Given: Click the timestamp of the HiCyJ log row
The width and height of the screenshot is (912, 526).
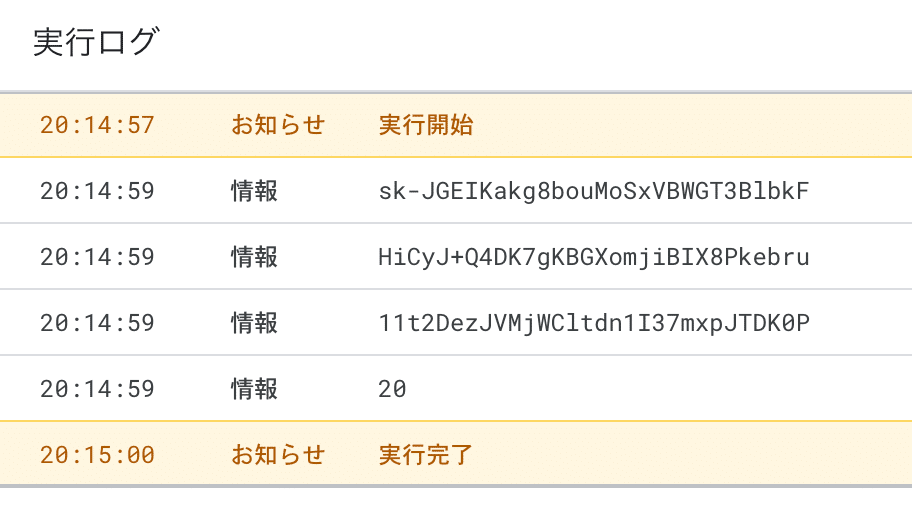Looking at the screenshot, I should 97,257.
